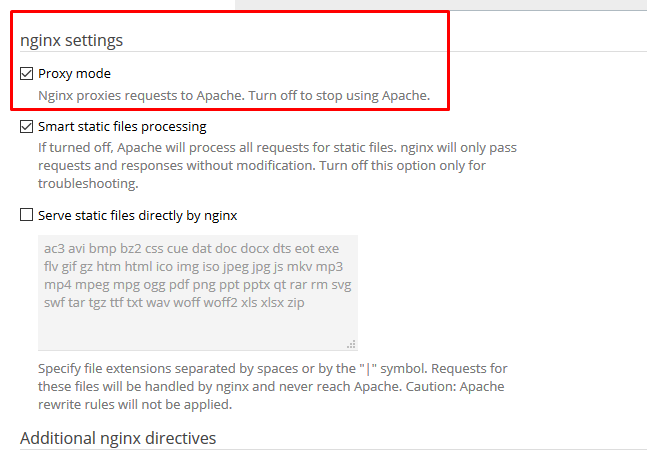Click Serve static files directly label text

coord(137,215)
